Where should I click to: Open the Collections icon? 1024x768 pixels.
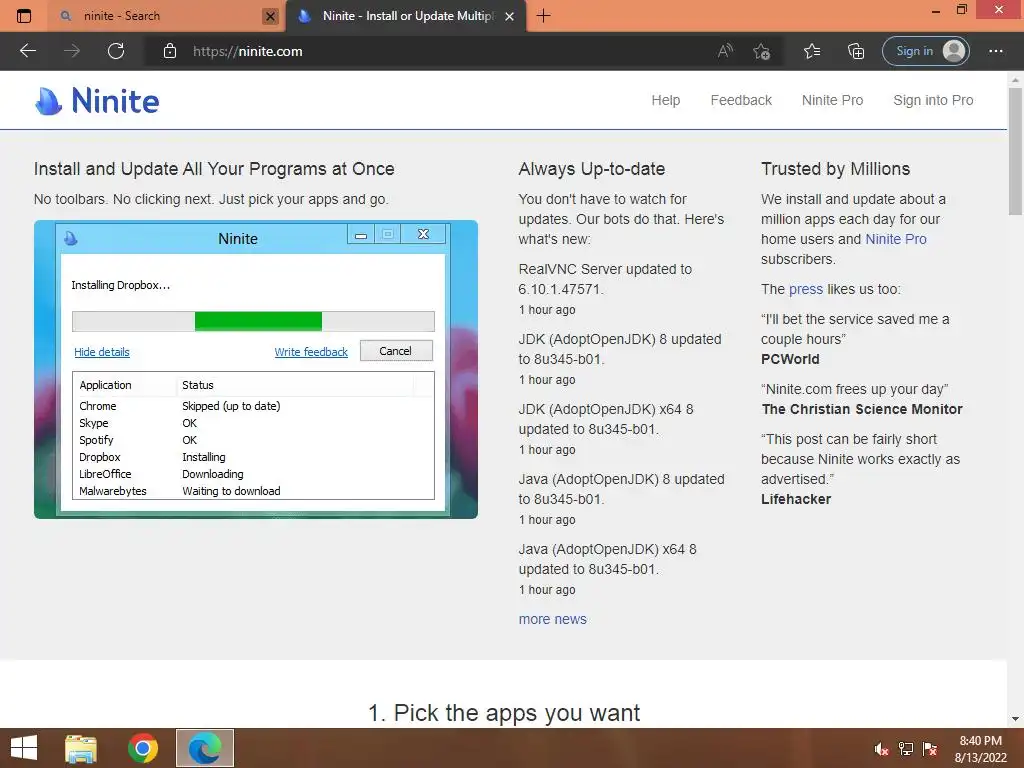856,51
